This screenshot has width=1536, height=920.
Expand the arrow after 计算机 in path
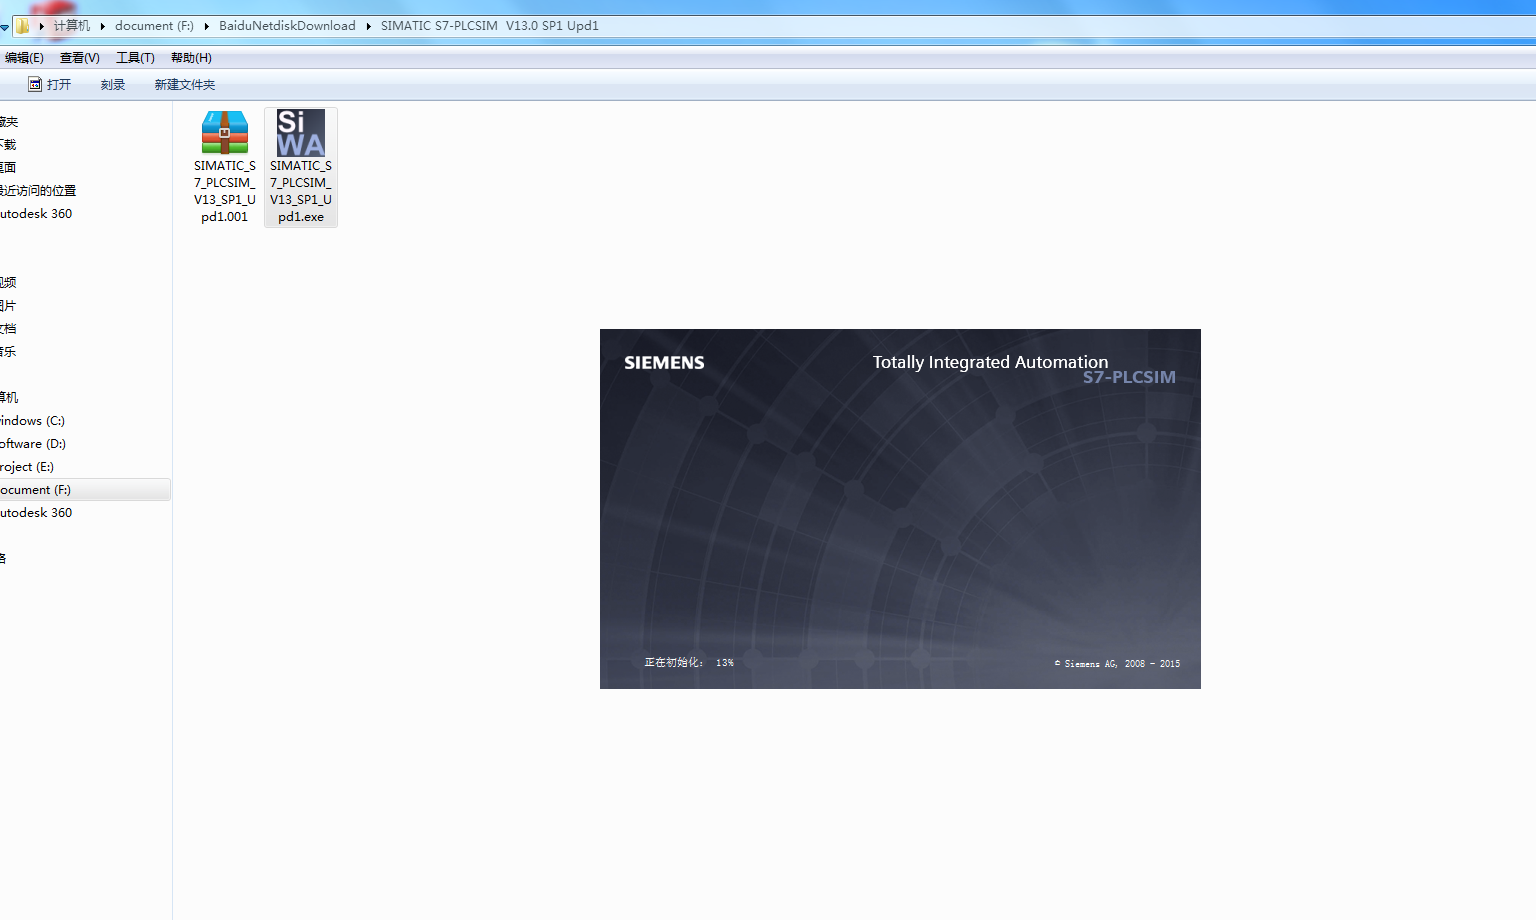tap(102, 26)
